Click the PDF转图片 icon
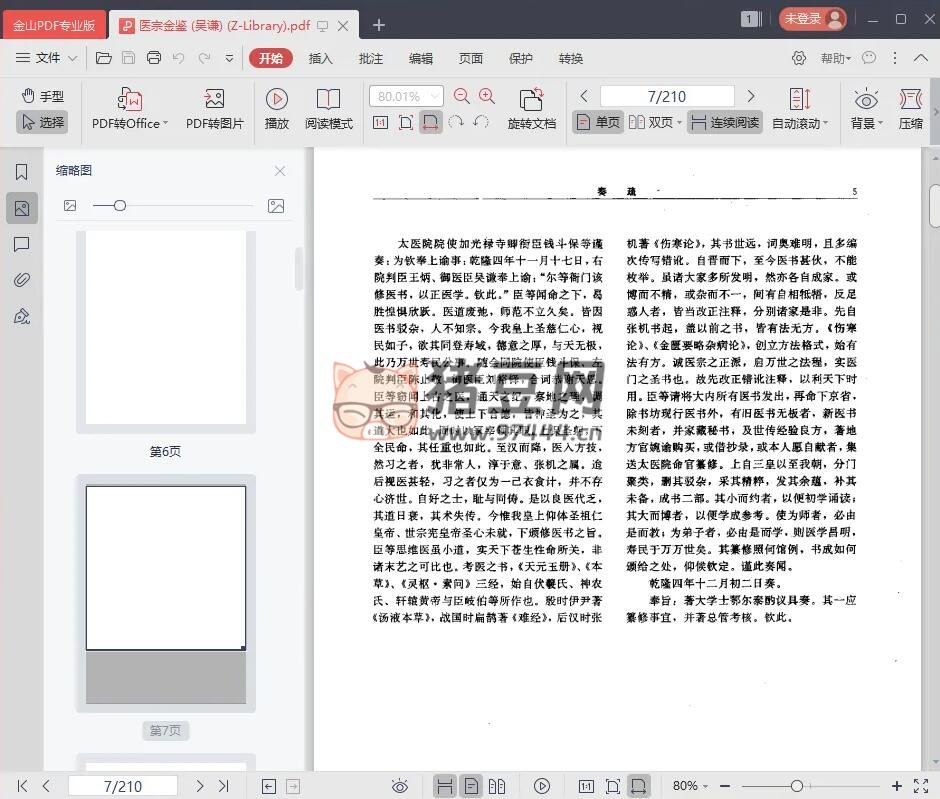Screen dimensions: 940x799 coord(214,100)
